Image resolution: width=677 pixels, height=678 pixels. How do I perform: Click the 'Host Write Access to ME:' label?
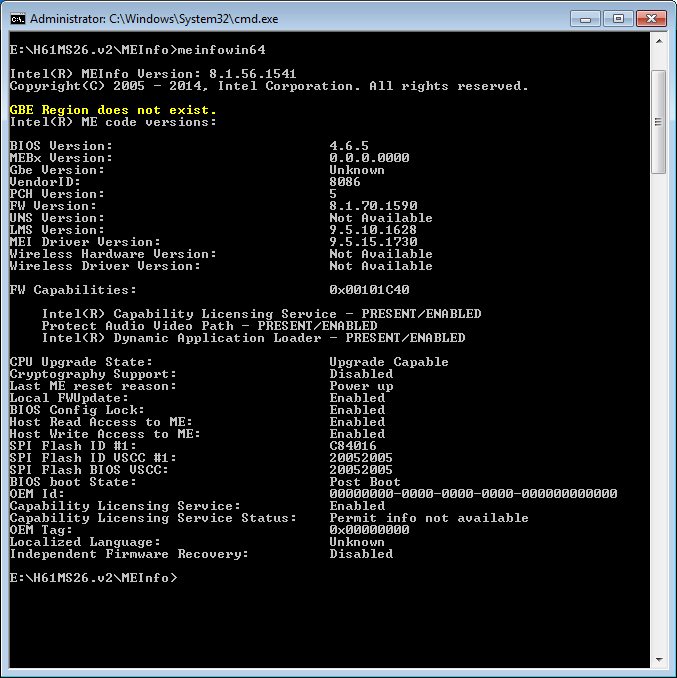105,434
